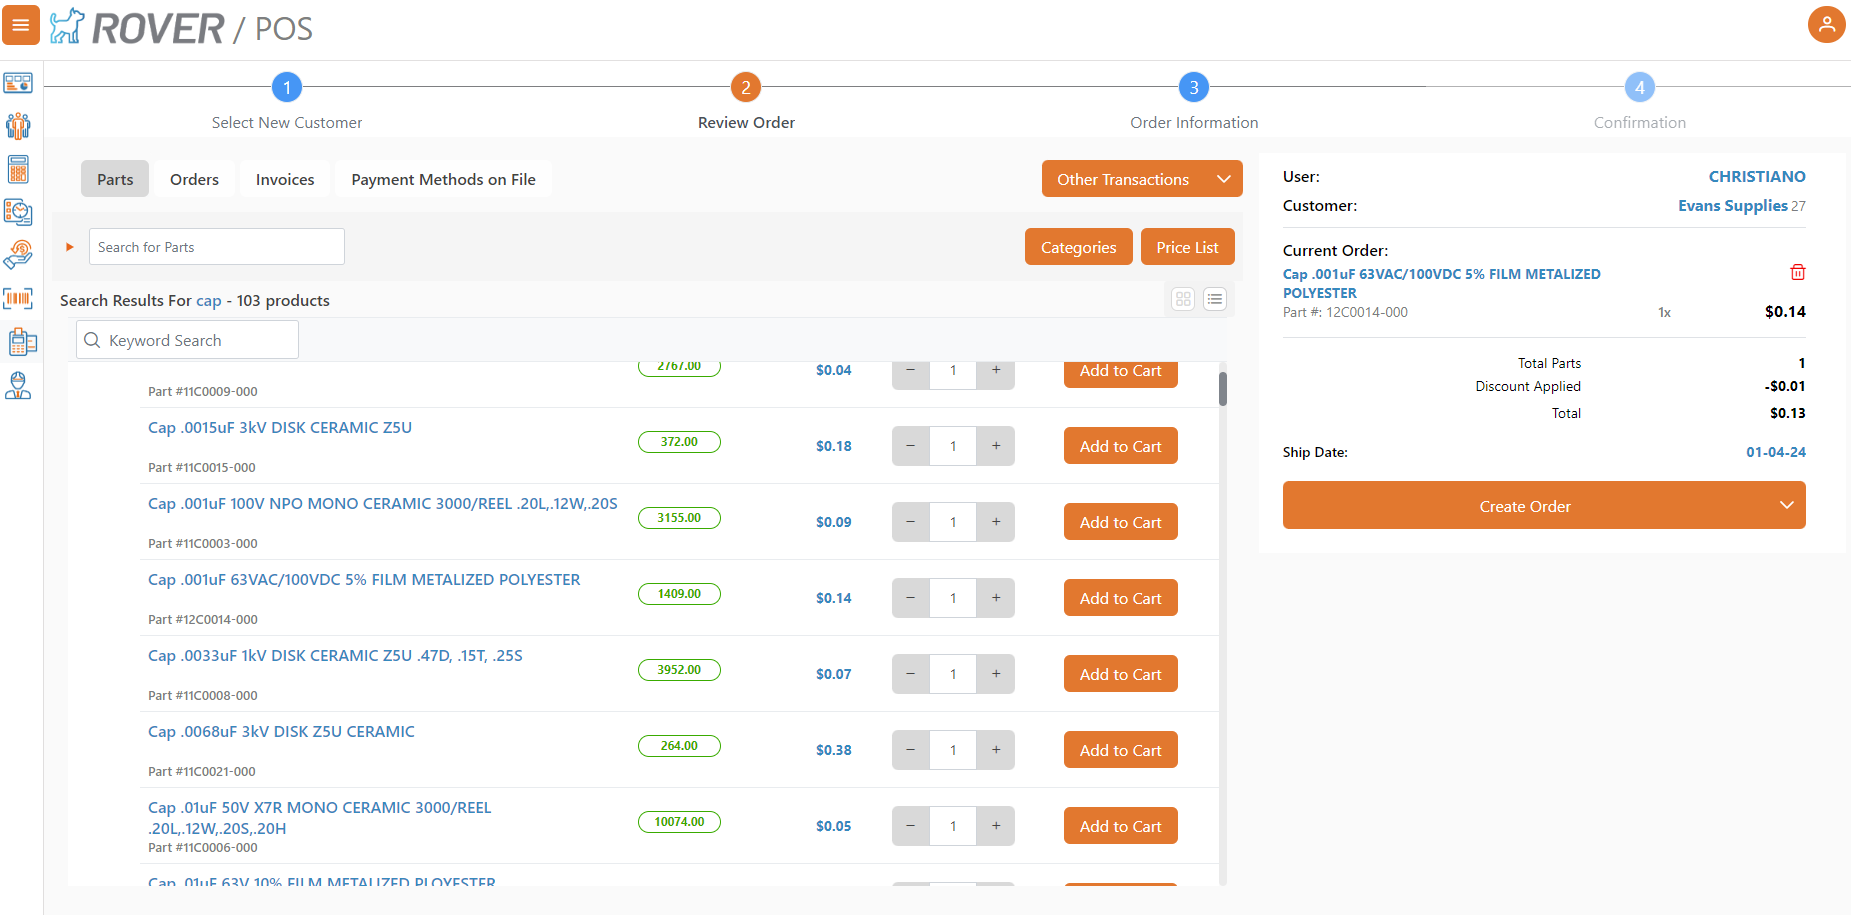Viewport: 1851px width, 915px height.
Task: Open the Other Transactions dropdown
Action: click(1141, 178)
